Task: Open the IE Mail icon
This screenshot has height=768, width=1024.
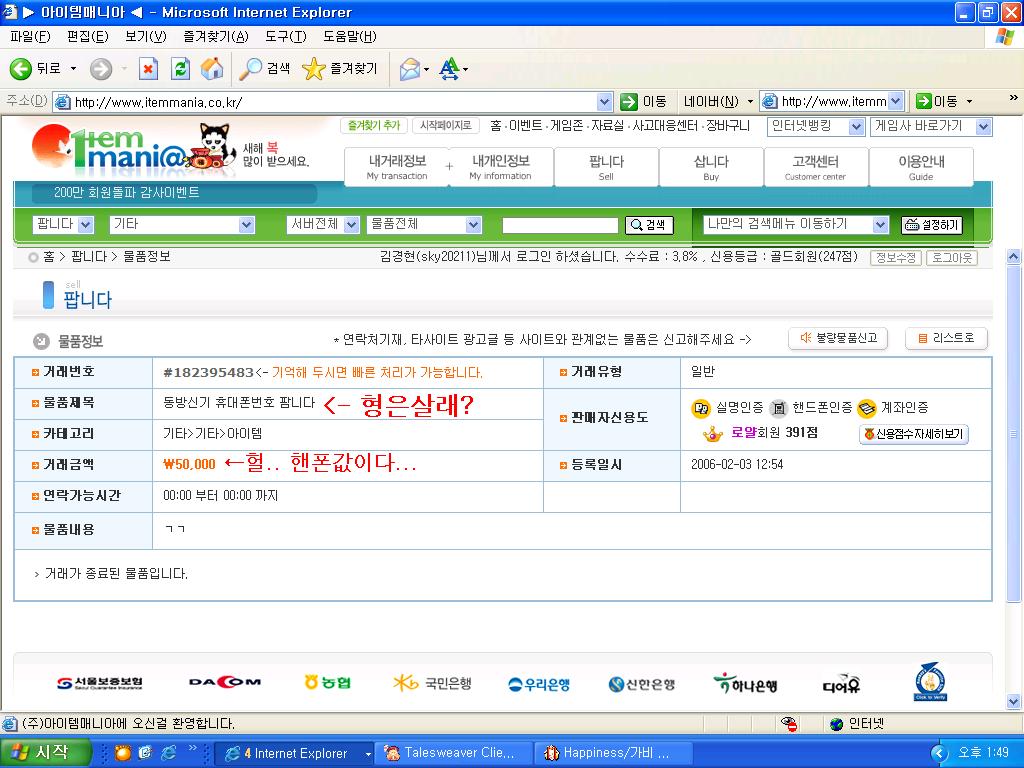Action: coord(409,68)
